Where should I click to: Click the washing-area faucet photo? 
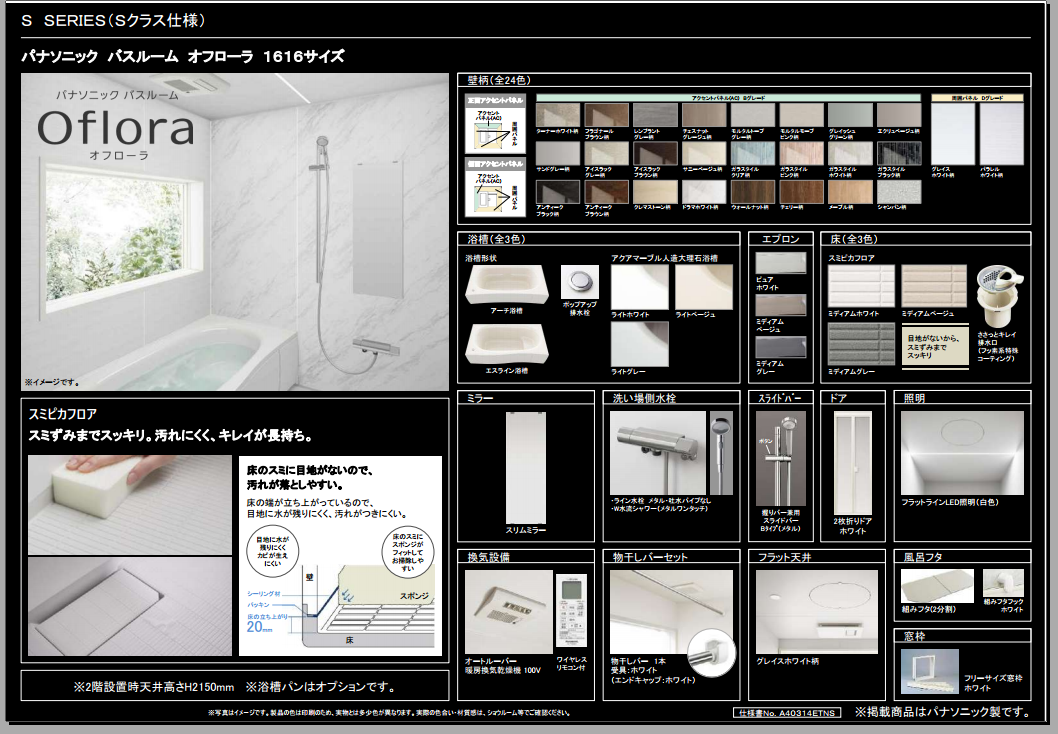pos(658,453)
